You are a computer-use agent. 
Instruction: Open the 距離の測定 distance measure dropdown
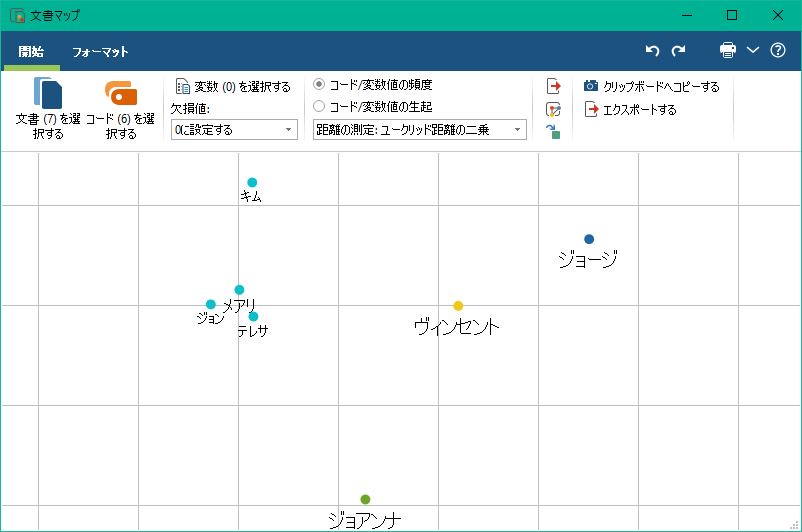pyautogui.click(x=419, y=129)
